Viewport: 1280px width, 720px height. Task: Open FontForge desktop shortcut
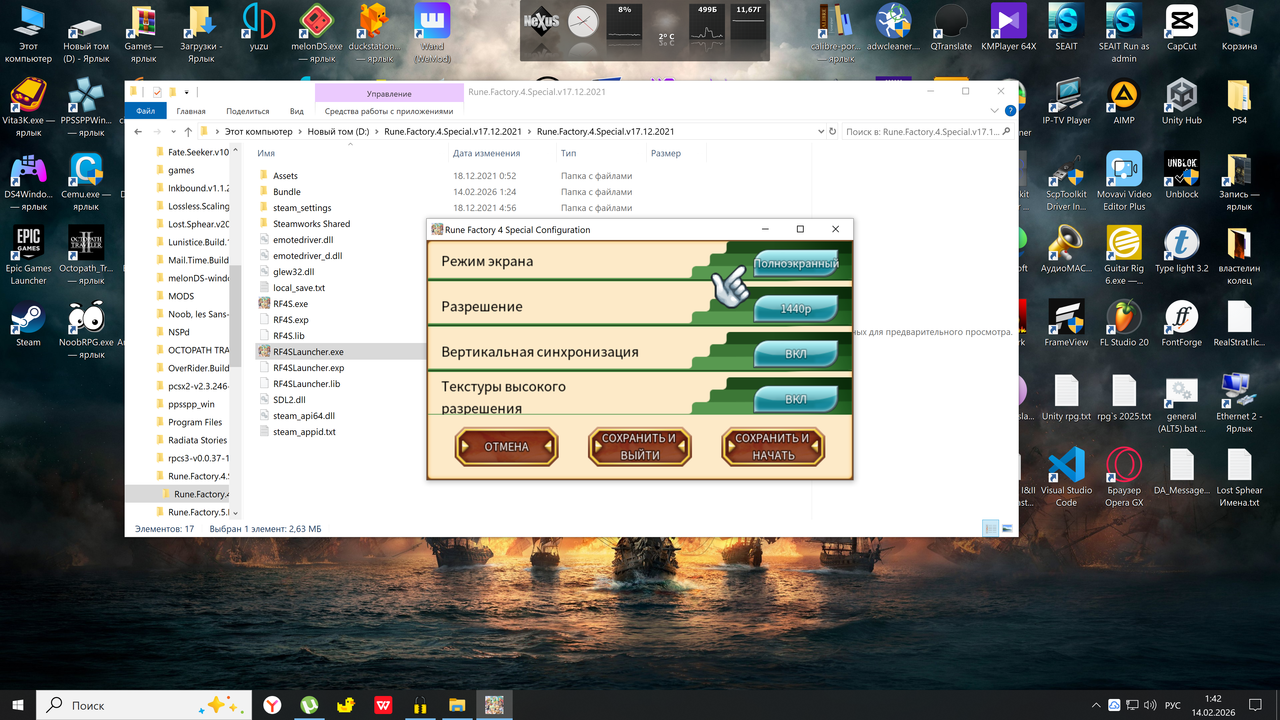coord(1181,323)
